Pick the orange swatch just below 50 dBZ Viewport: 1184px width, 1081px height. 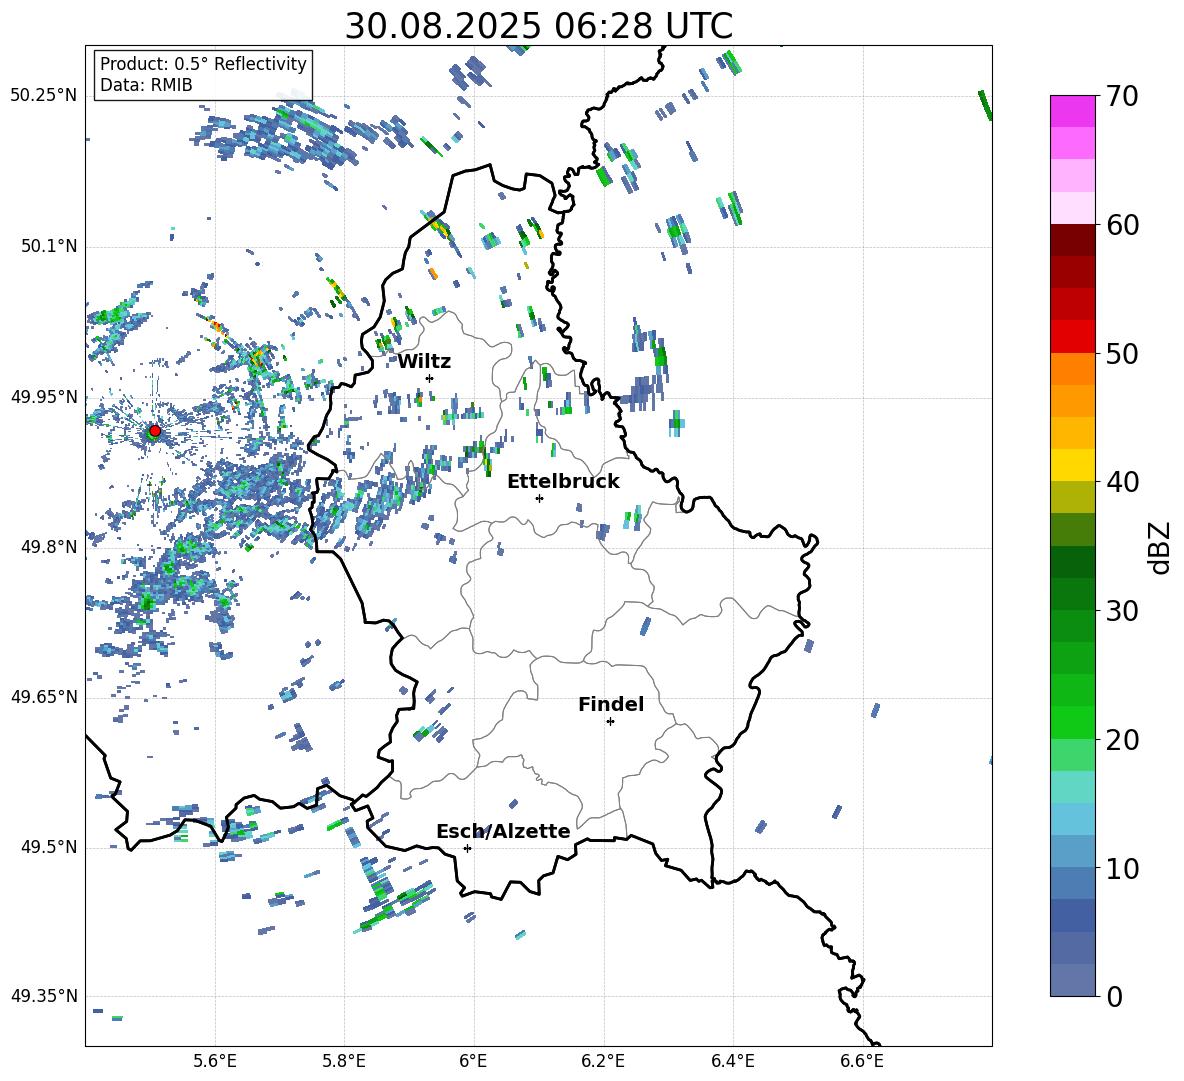(x=1072, y=368)
